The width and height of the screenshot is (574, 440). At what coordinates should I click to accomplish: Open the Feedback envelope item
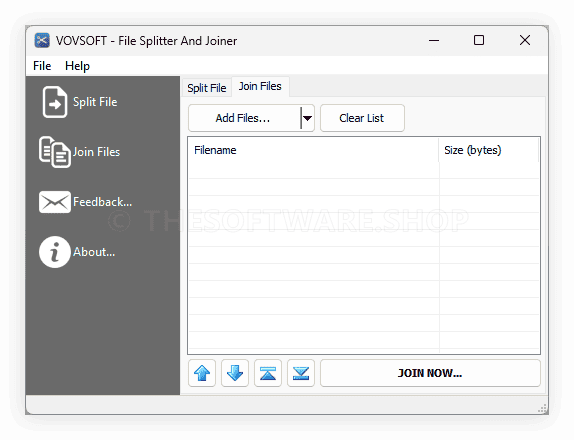85,202
